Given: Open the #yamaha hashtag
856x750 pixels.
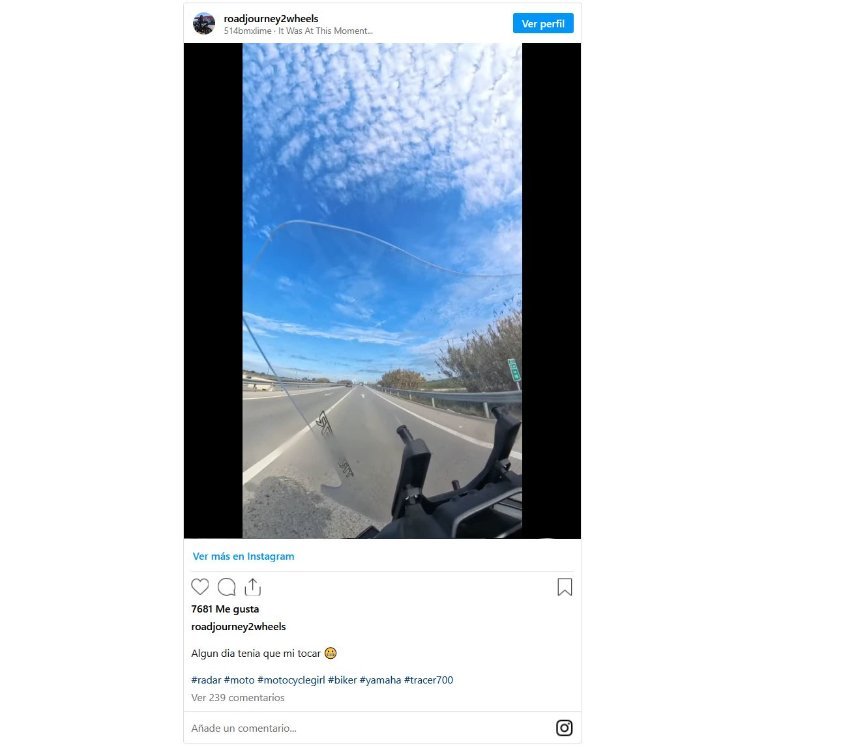Looking at the screenshot, I should (380, 680).
